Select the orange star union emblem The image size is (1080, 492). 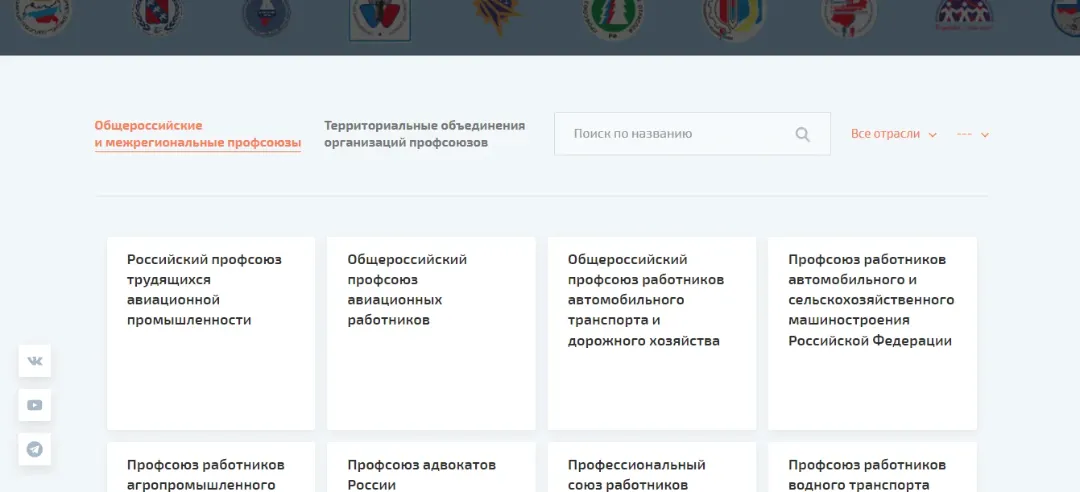click(497, 15)
